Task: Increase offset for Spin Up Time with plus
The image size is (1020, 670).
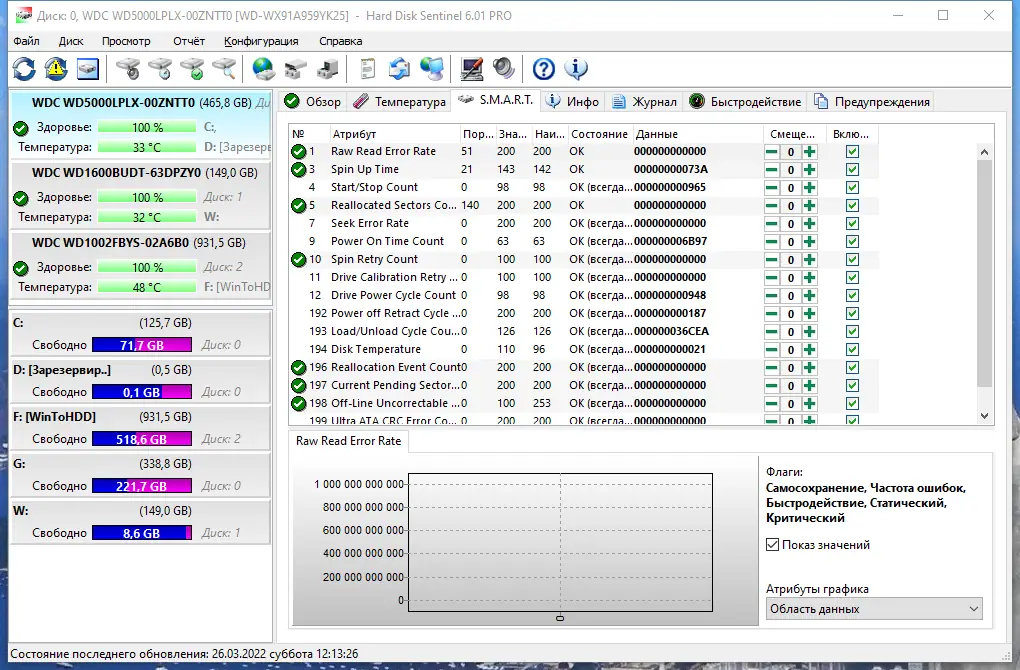Action: point(809,170)
